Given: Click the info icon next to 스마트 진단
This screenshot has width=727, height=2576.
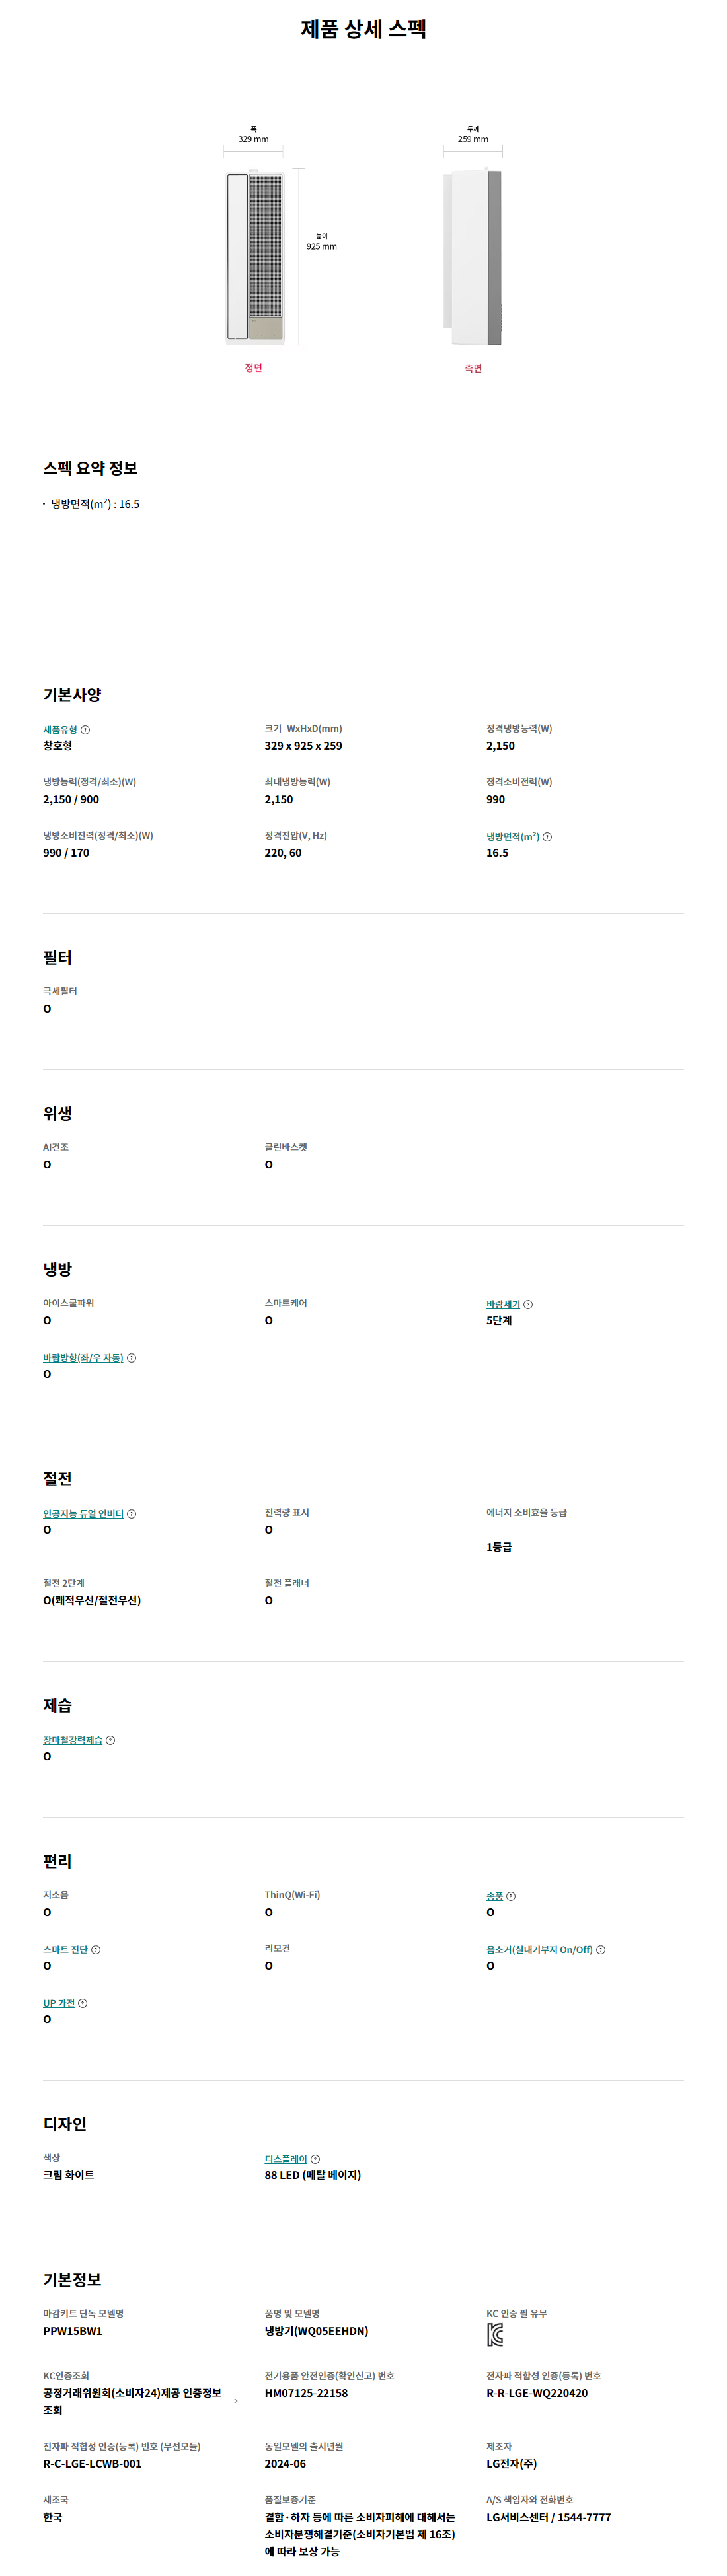Looking at the screenshot, I should pos(95,1950).
